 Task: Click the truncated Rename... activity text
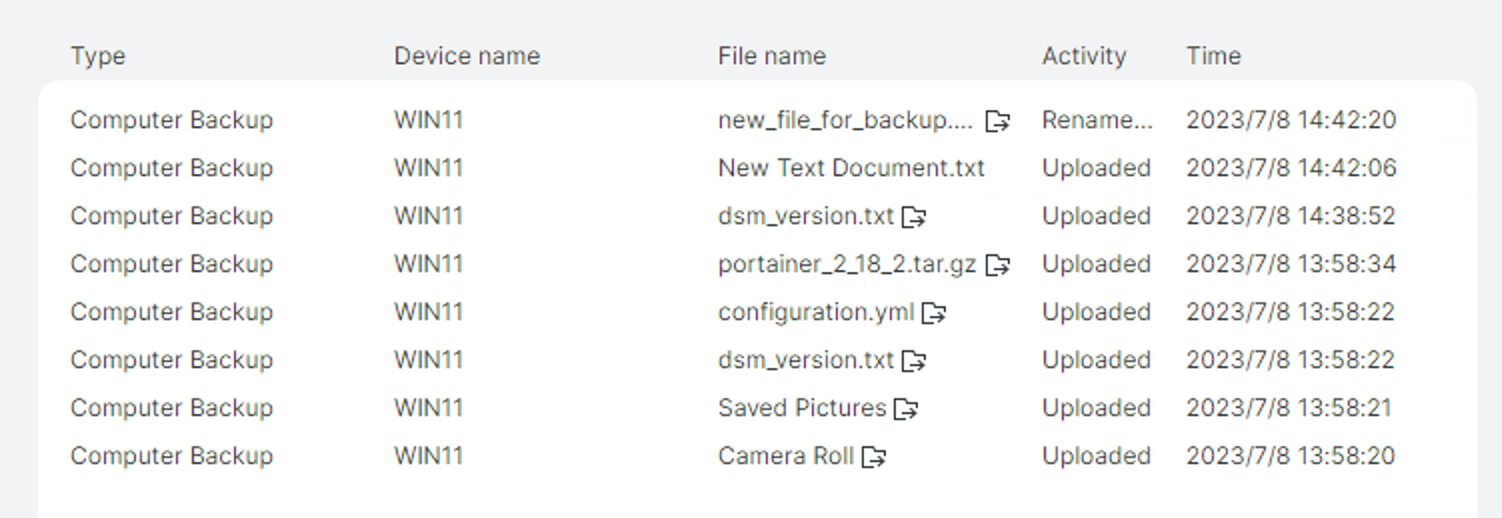1097,120
